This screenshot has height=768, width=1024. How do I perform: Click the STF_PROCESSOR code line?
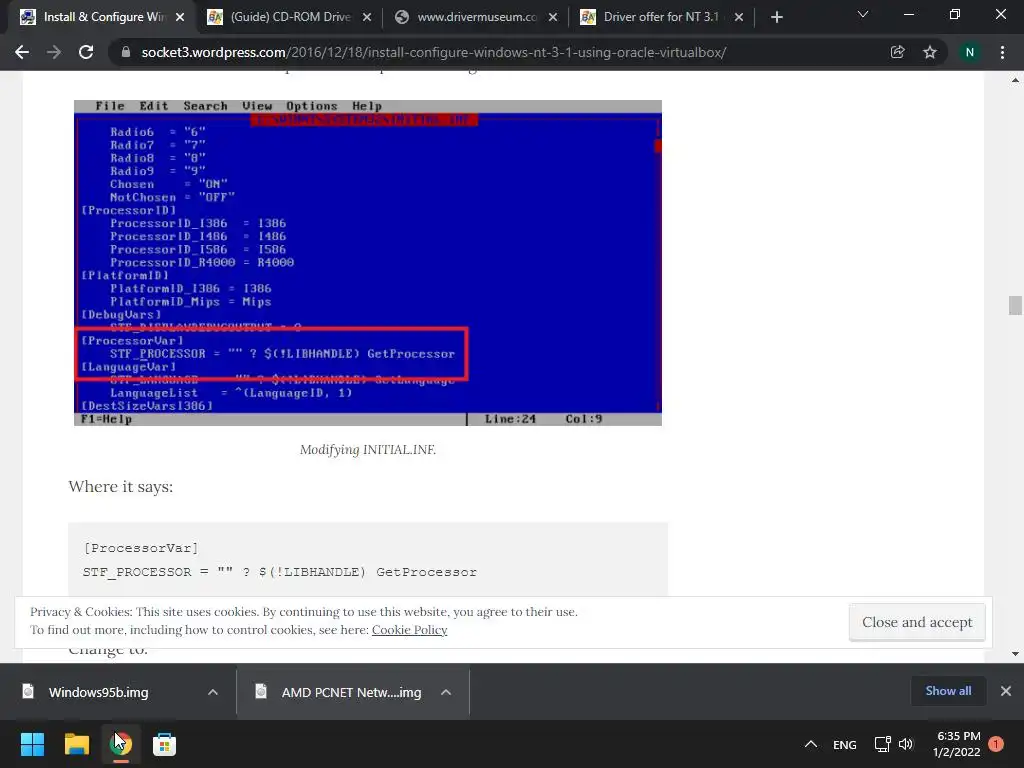tap(280, 572)
